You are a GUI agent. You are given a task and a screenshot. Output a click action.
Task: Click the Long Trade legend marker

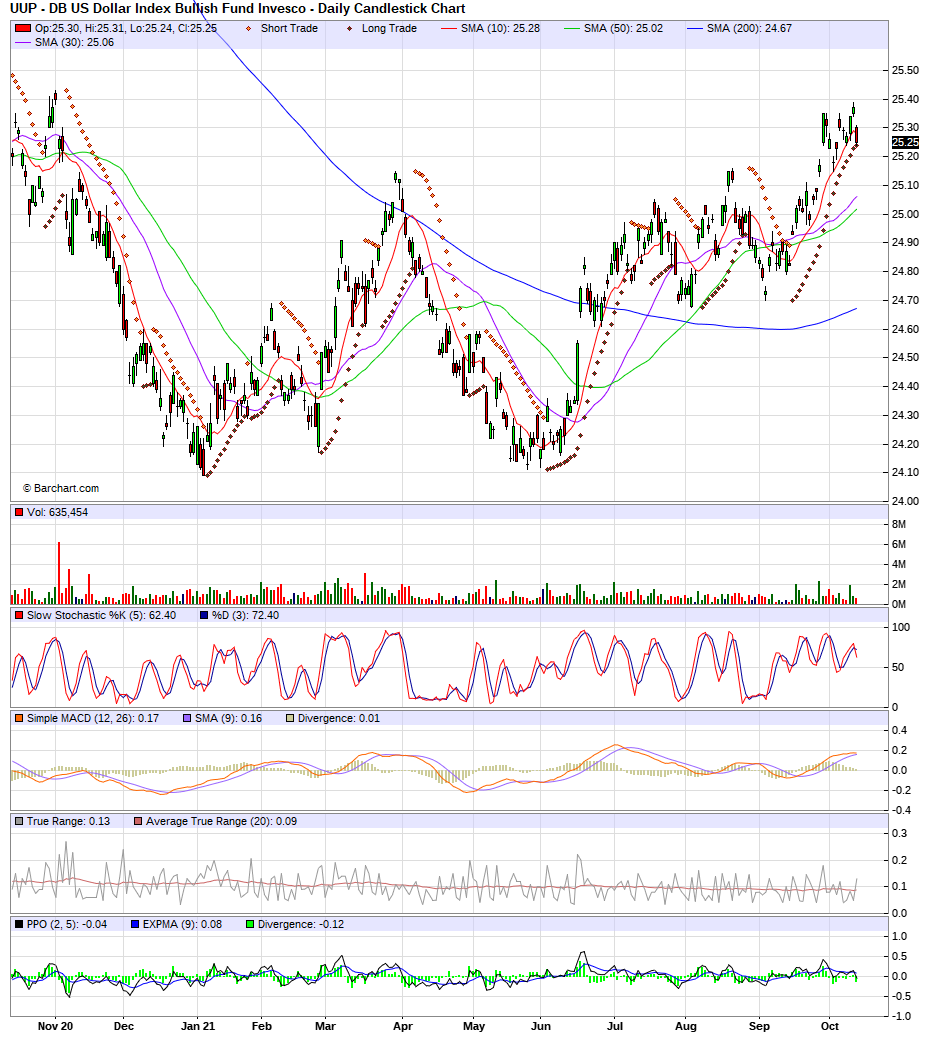pyautogui.click(x=349, y=28)
